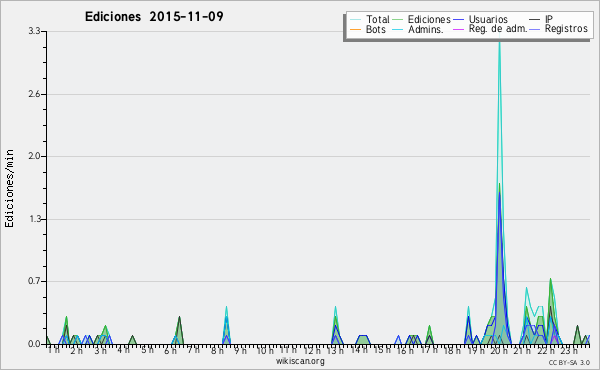600x370 pixels.
Task: Click the '23 h' x-axis label
Action: point(569,350)
